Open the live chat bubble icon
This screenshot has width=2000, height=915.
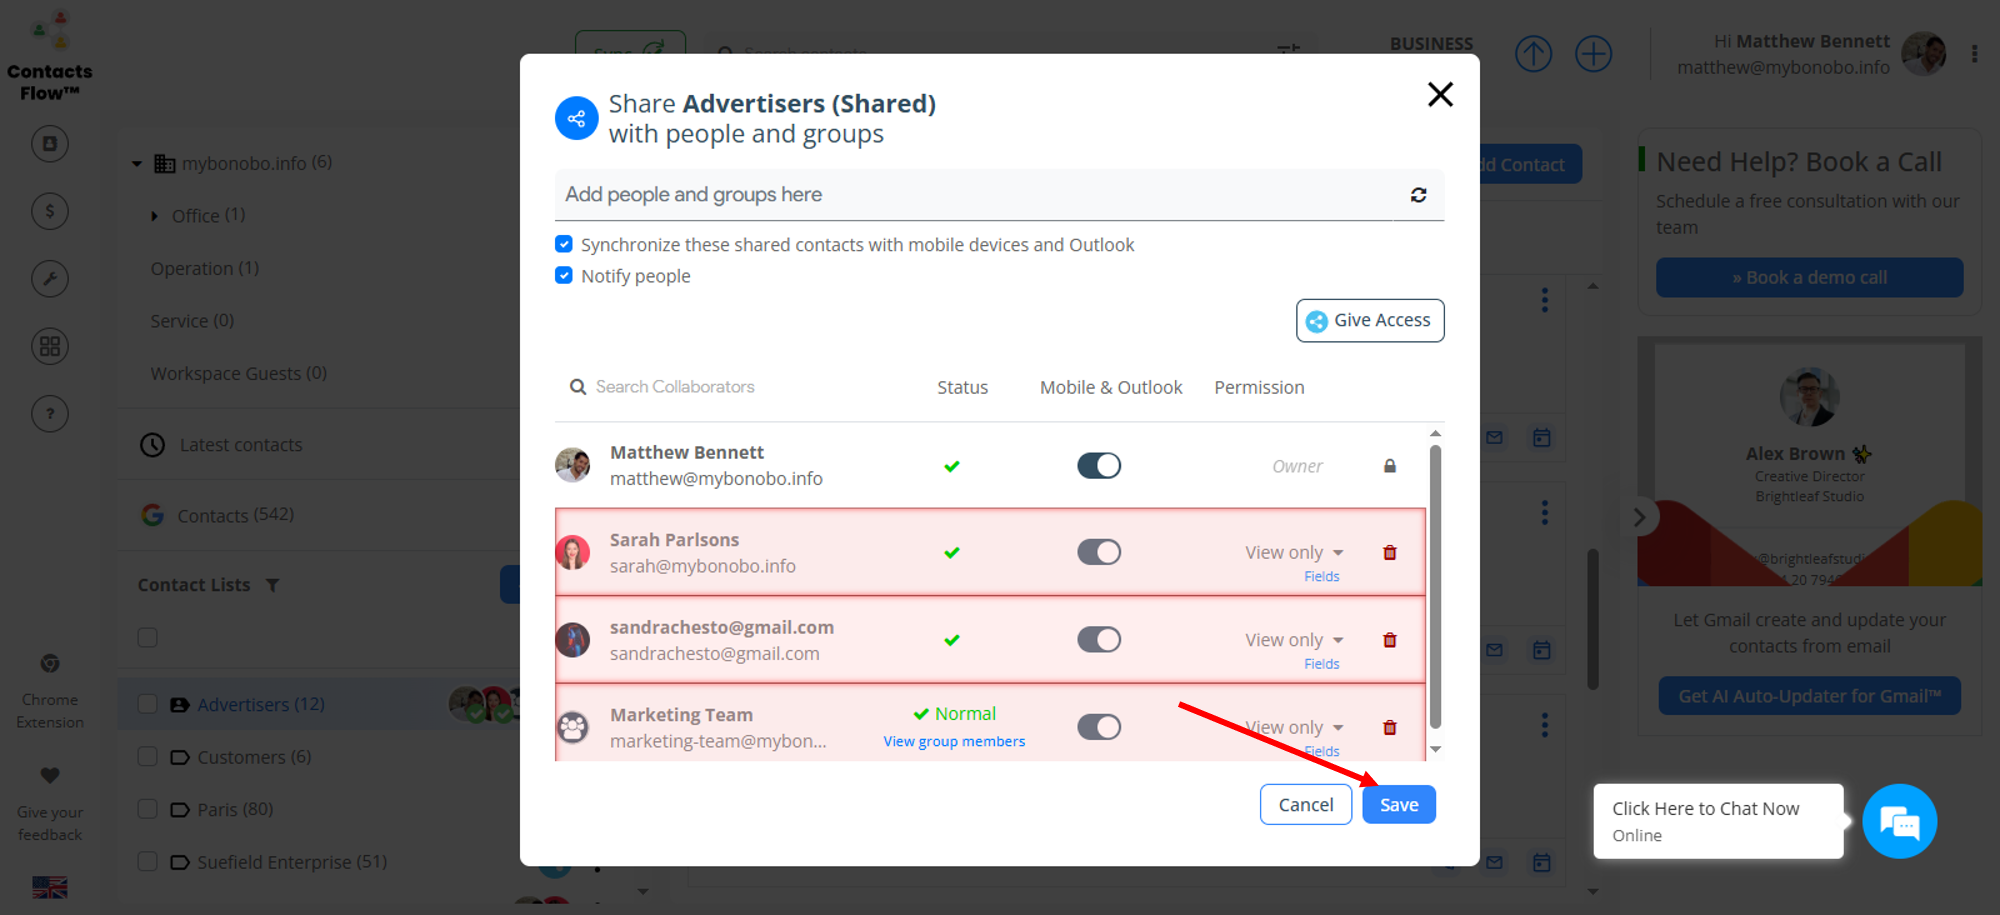click(x=1899, y=822)
